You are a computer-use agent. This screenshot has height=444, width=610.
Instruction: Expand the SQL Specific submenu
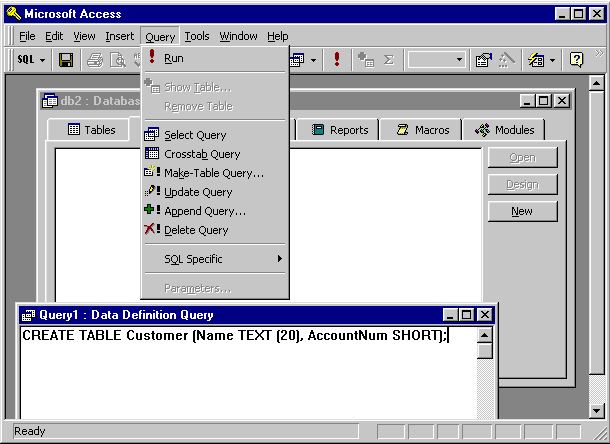(x=215, y=259)
